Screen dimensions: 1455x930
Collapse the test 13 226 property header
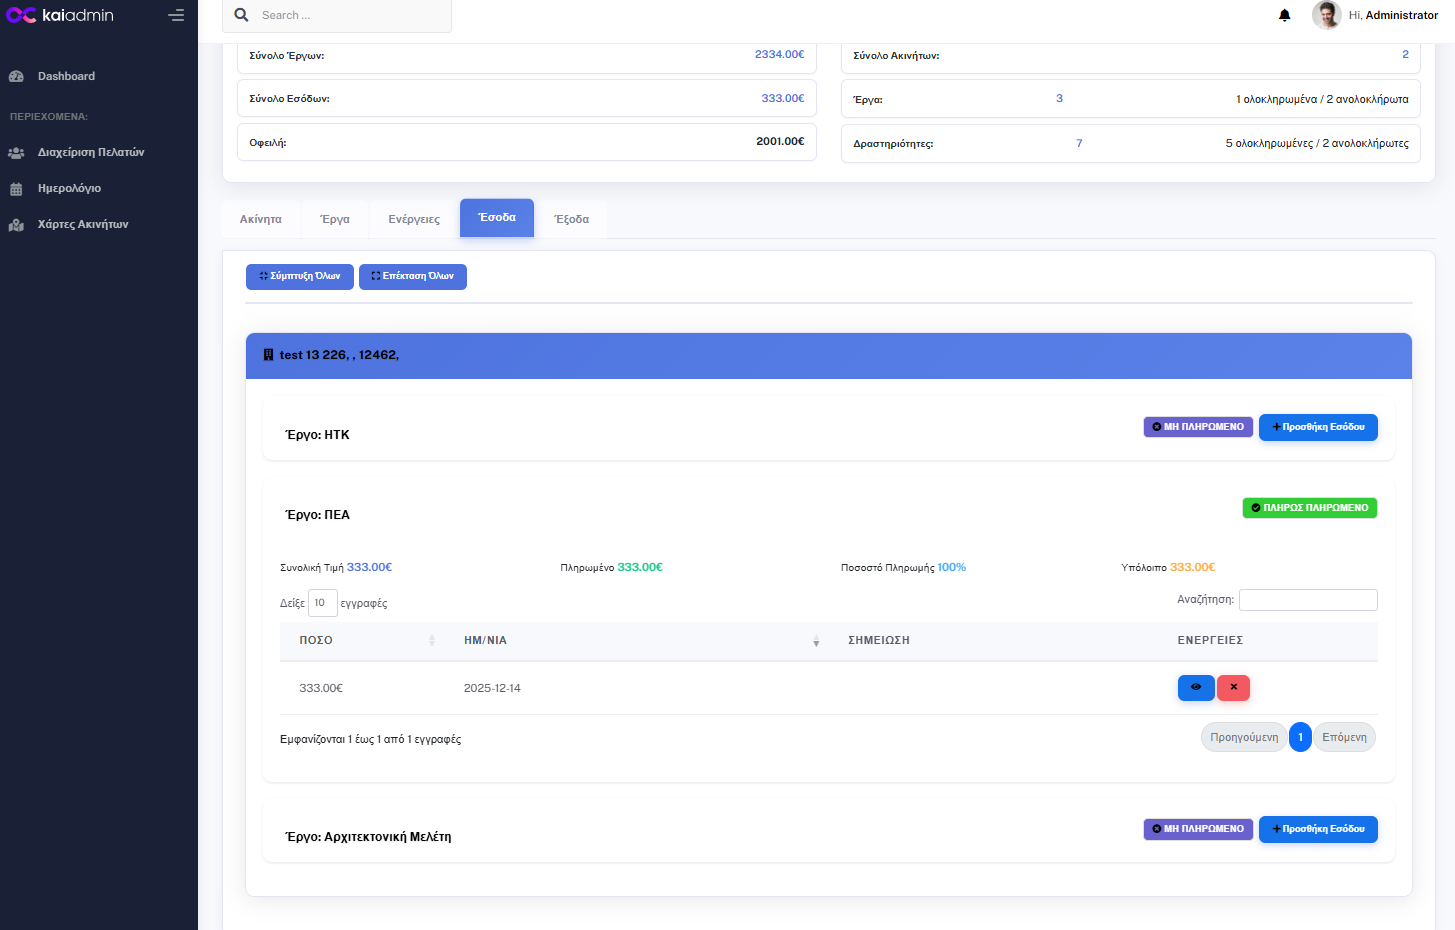[828, 355]
